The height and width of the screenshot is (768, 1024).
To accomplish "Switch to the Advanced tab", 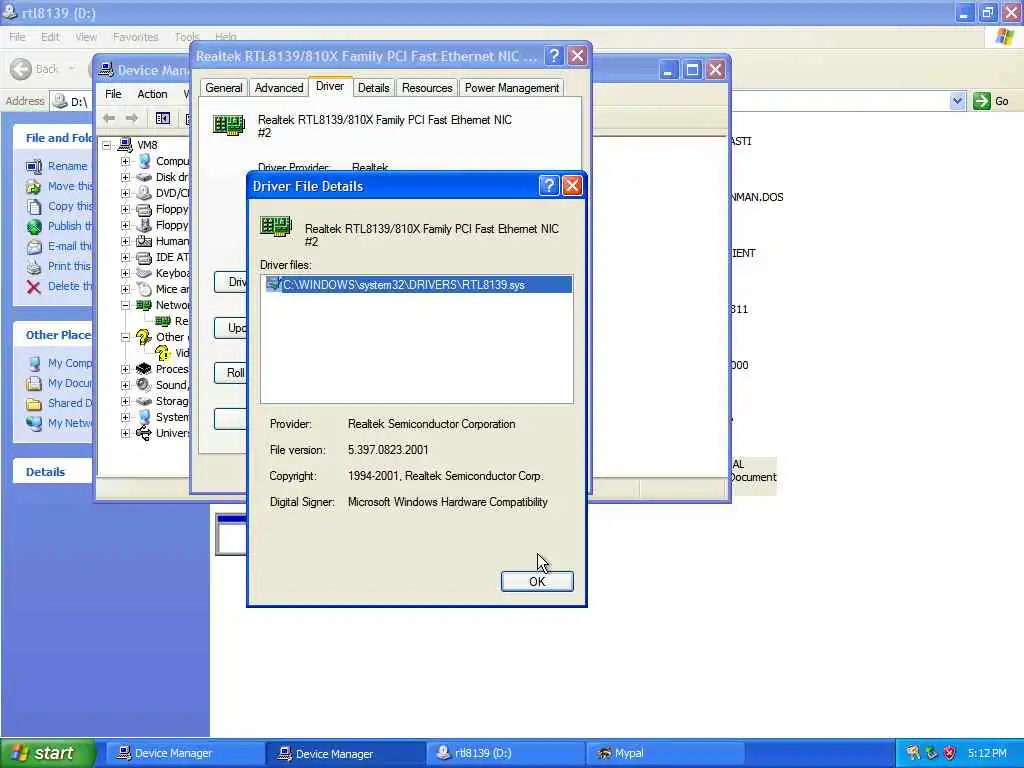I will tap(279, 88).
